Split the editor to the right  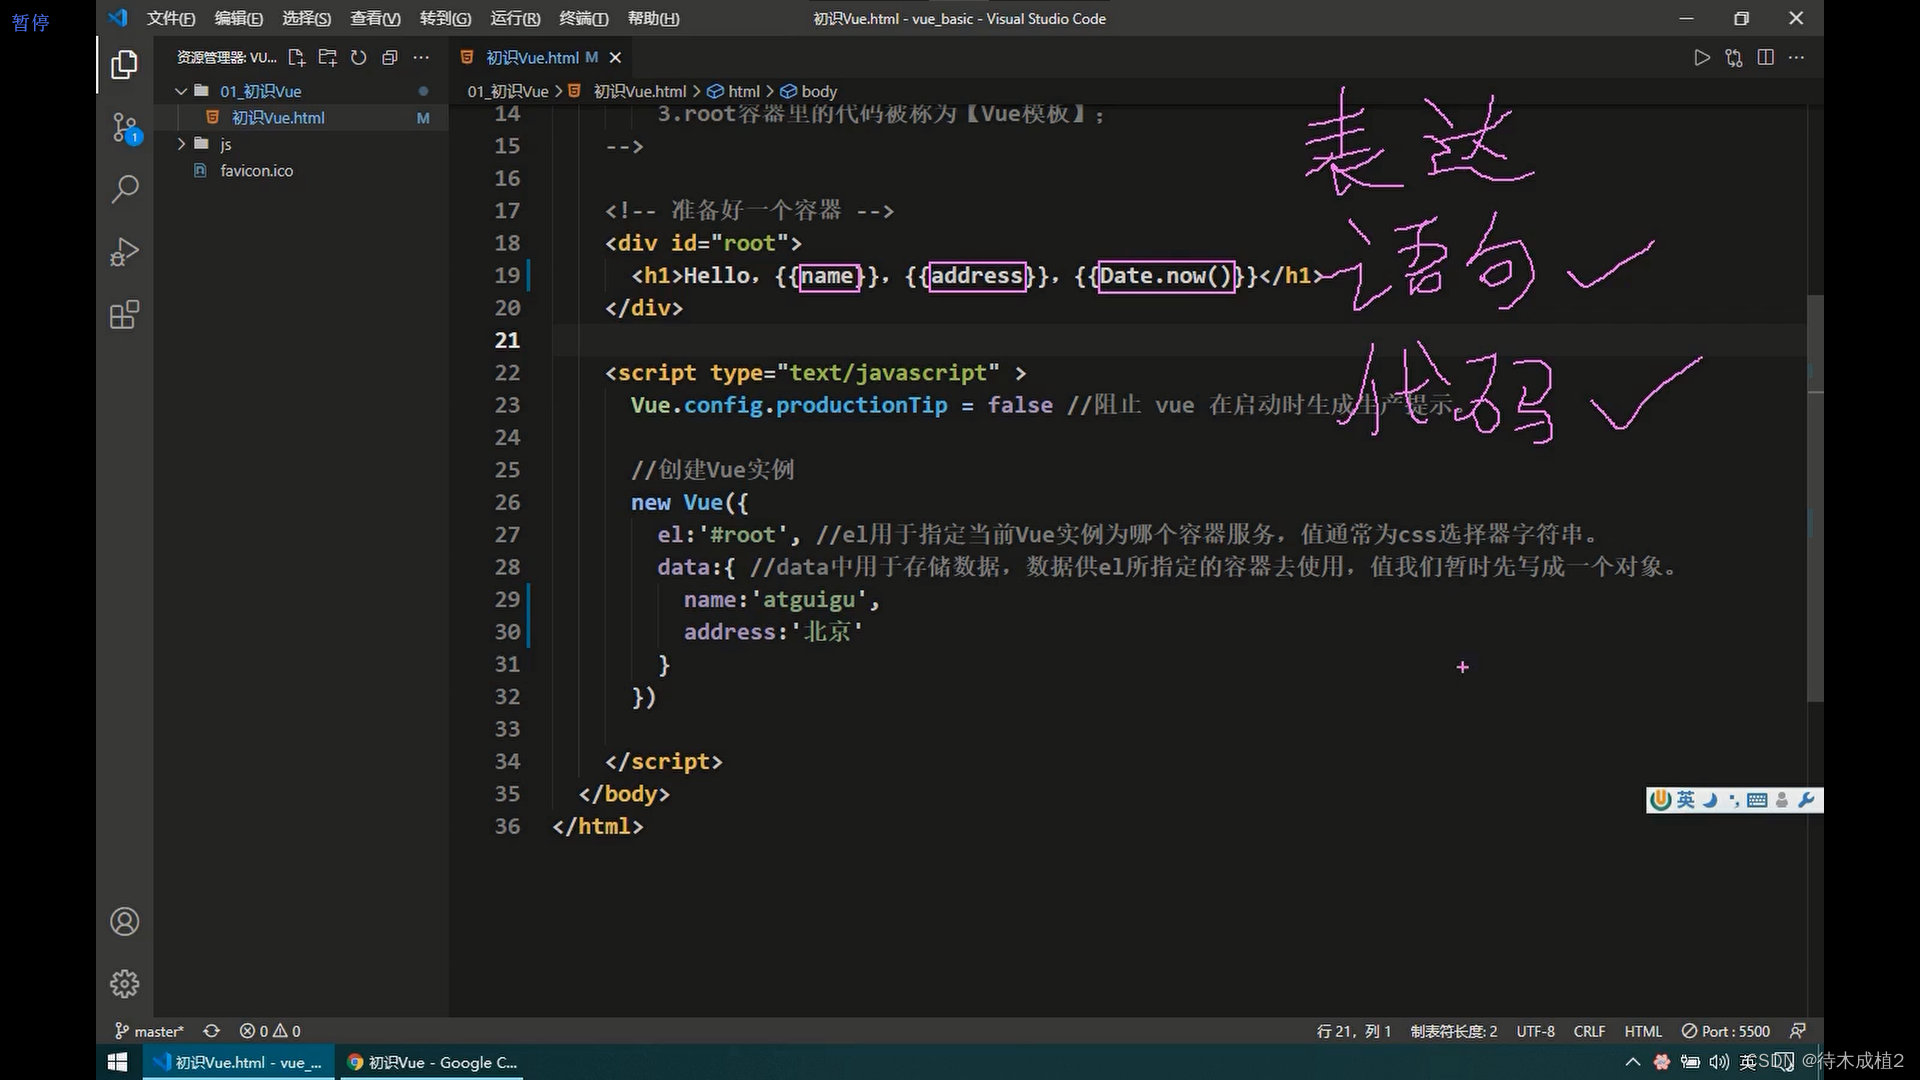point(1766,58)
